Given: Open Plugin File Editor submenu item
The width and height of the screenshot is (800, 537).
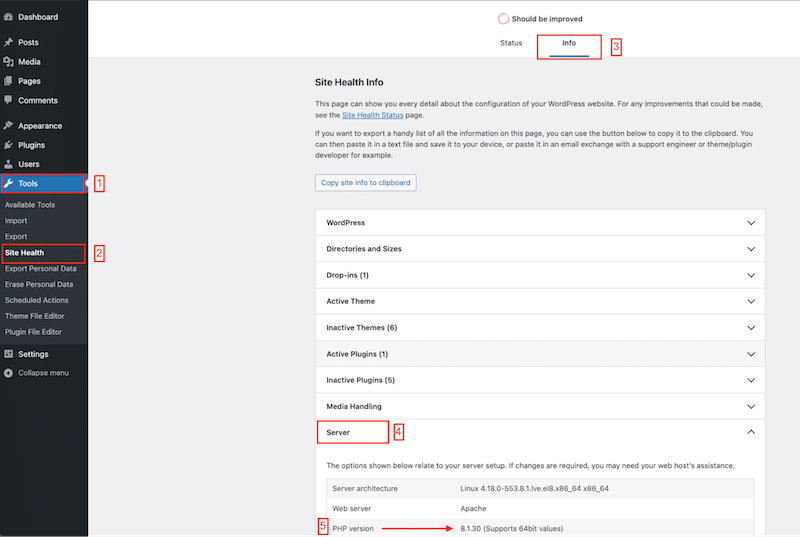Looking at the screenshot, I should (x=33, y=332).
